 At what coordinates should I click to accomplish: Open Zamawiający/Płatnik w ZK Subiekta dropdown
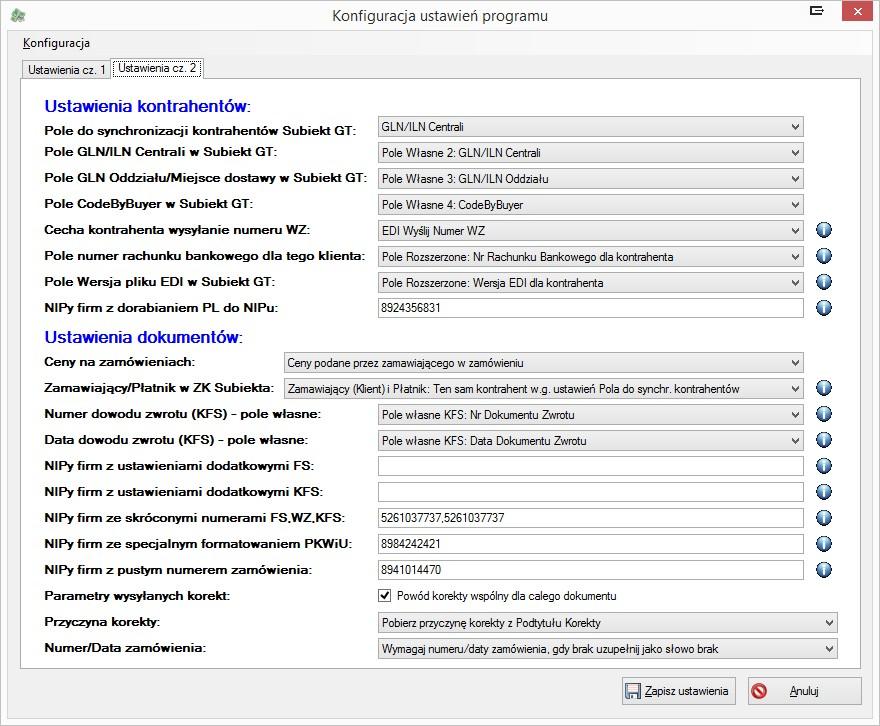543,389
